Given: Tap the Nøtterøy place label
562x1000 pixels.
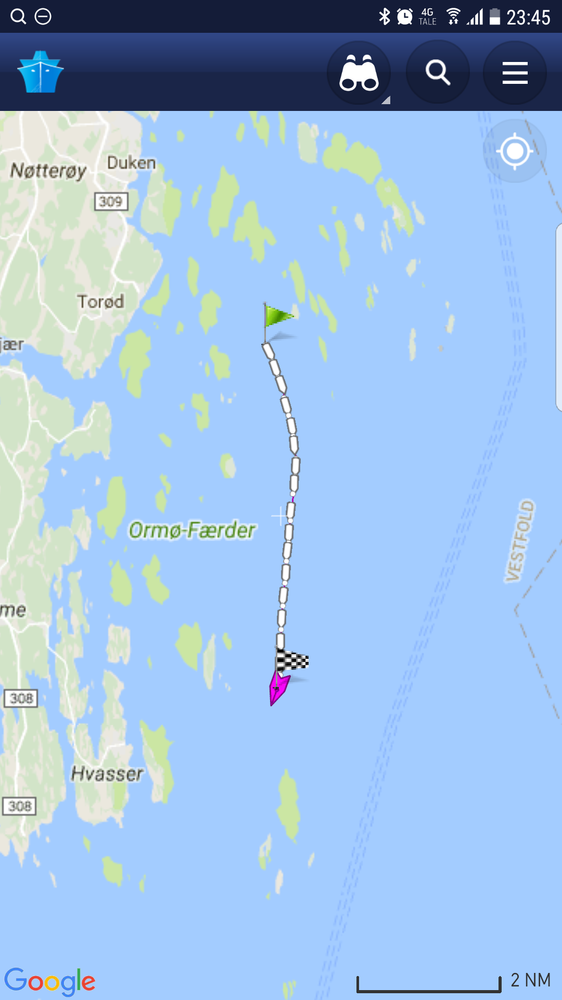Looking at the screenshot, I should click(48, 171).
